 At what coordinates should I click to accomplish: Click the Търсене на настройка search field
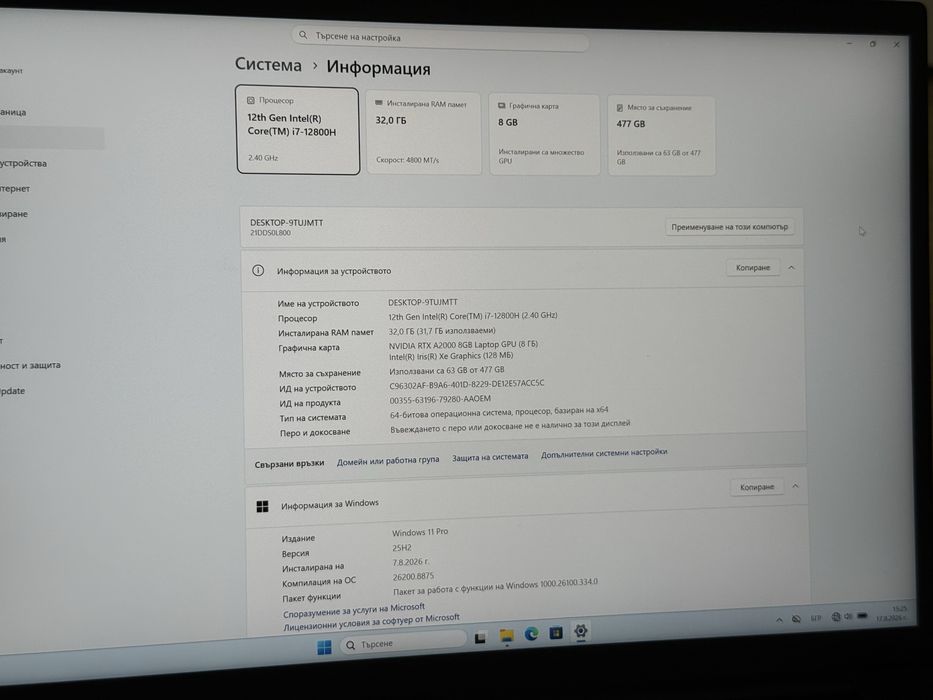point(440,38)
